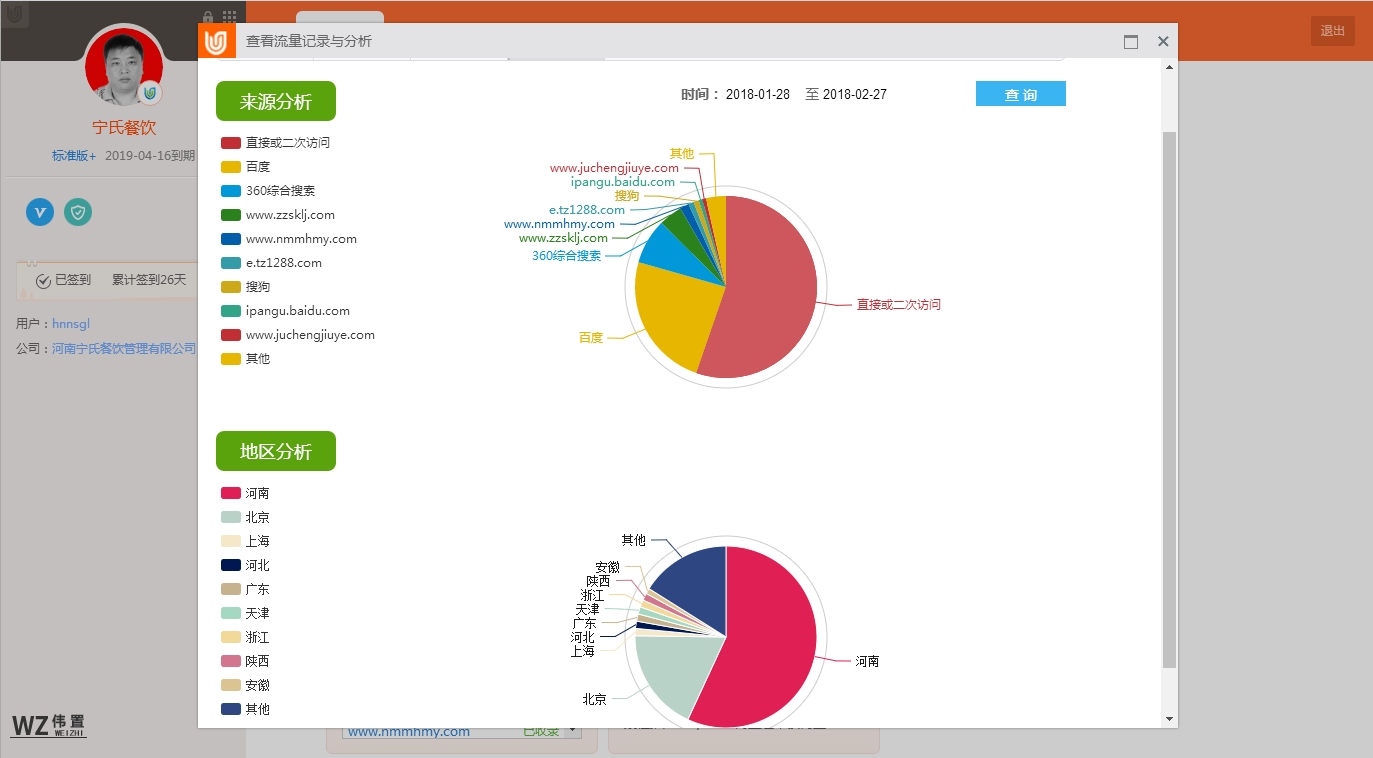
Task: Click the blue V verification badge icon
Action: pos(40,212)
